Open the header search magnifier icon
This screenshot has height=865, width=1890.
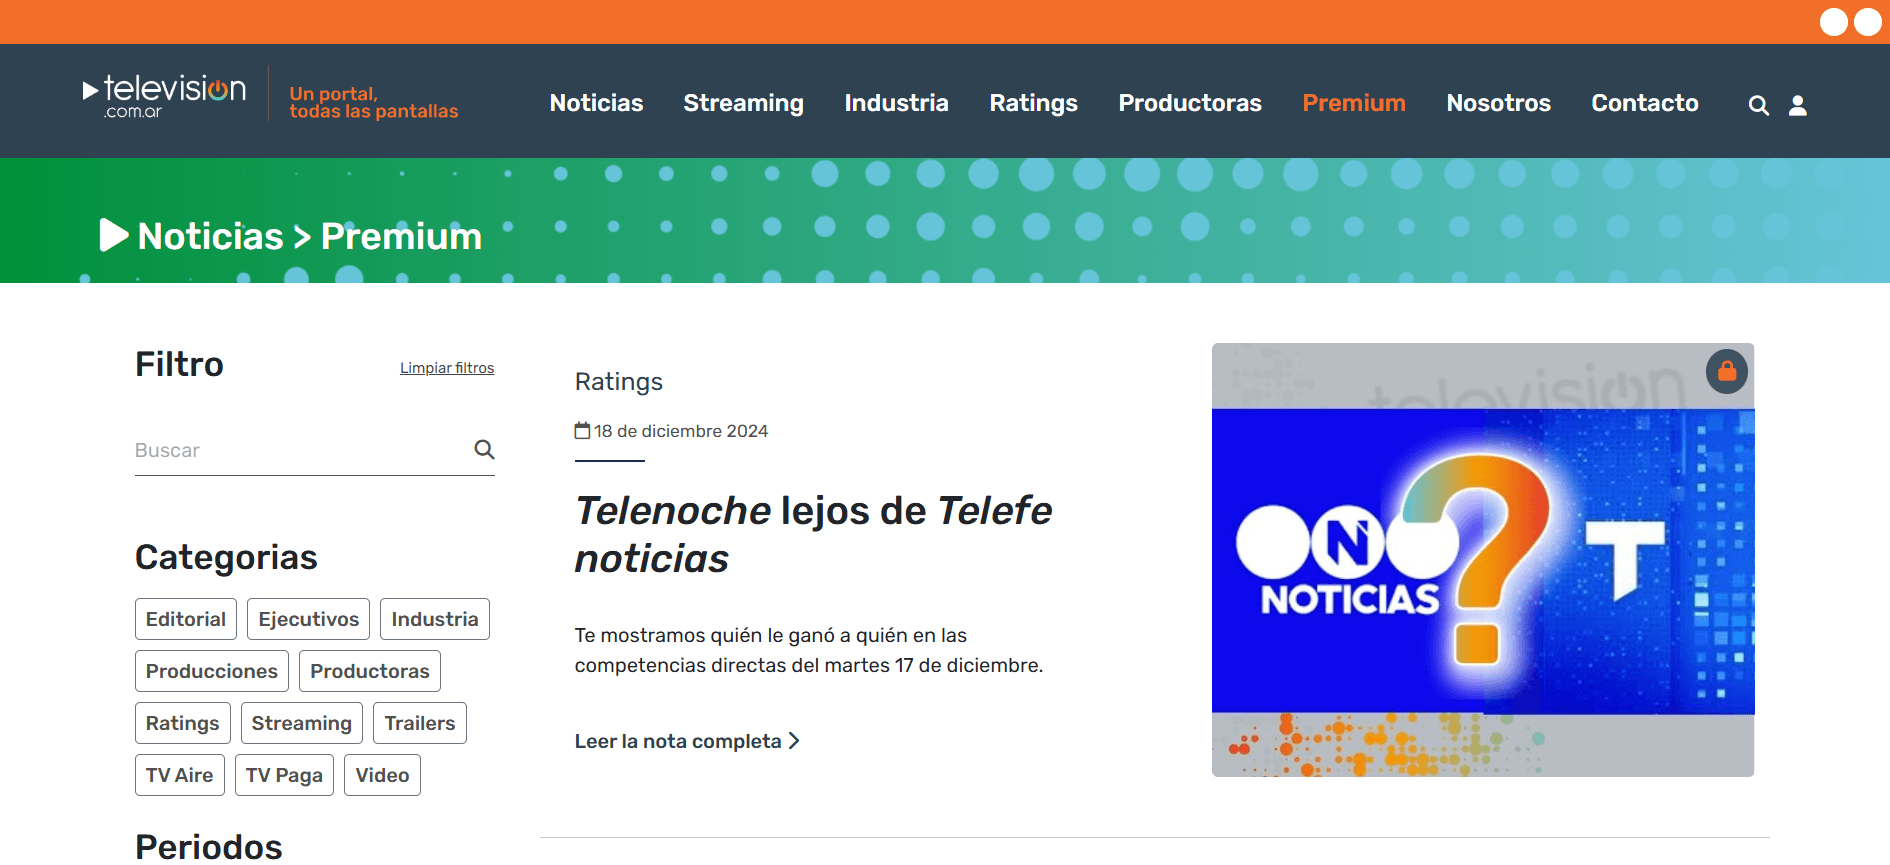[1758, 105]
